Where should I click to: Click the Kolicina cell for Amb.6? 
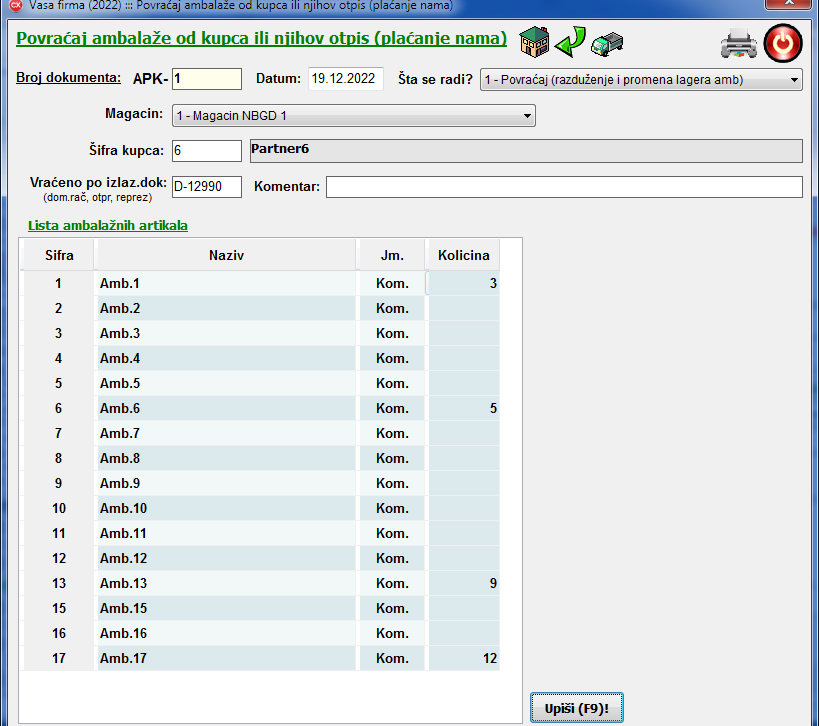point(463,408)
